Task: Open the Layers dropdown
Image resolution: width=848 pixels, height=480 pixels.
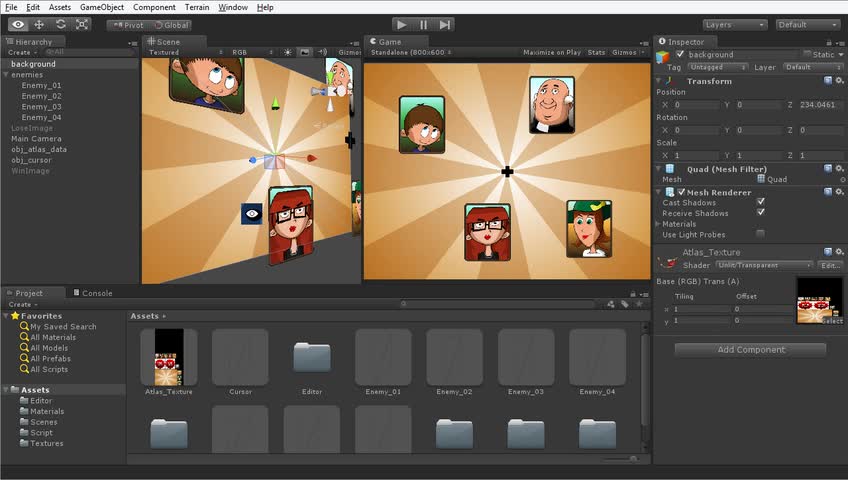Action: [x=734, y=24]
